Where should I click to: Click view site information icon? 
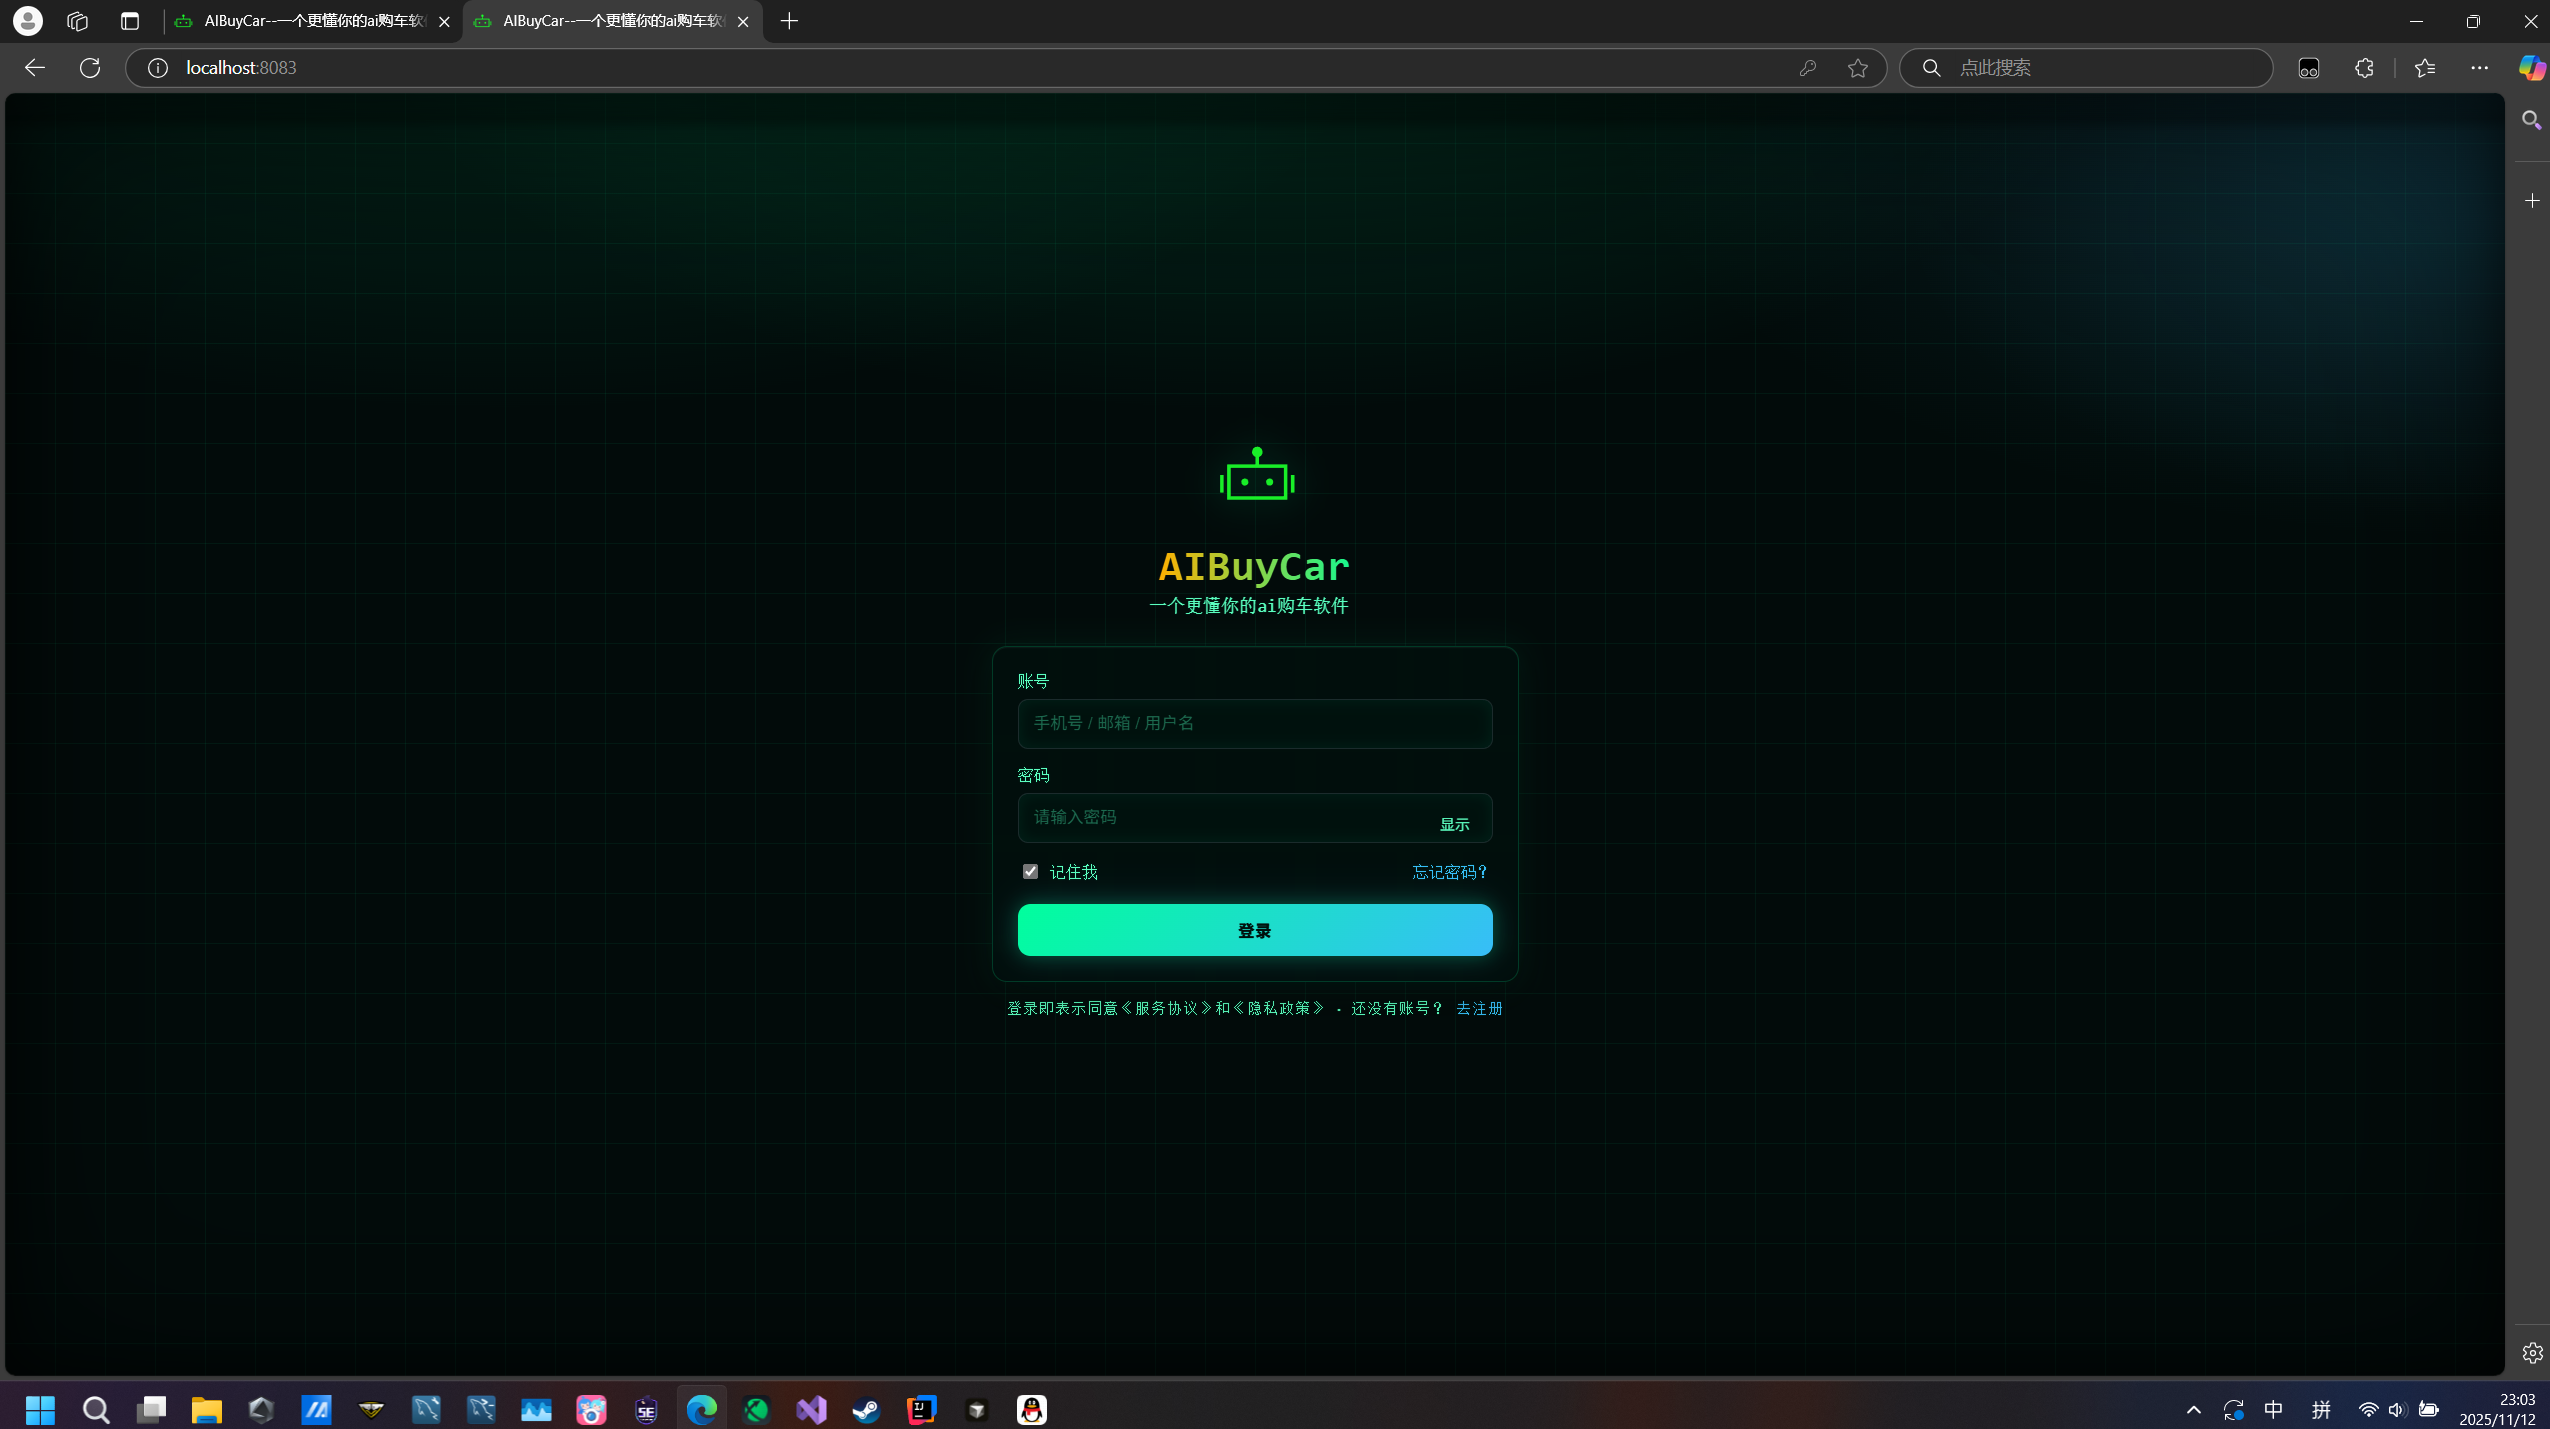click(158, 68)
